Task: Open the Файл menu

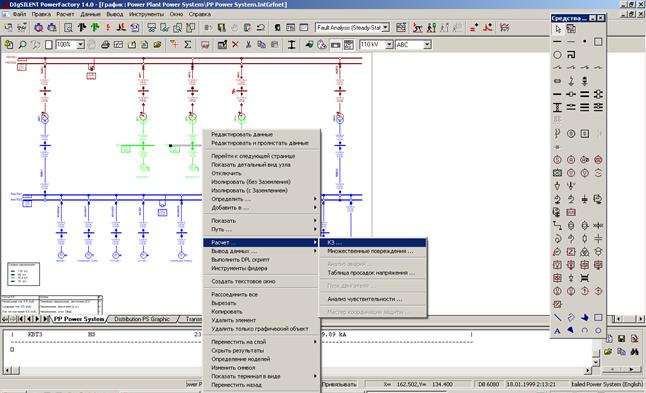Action: 19,14
